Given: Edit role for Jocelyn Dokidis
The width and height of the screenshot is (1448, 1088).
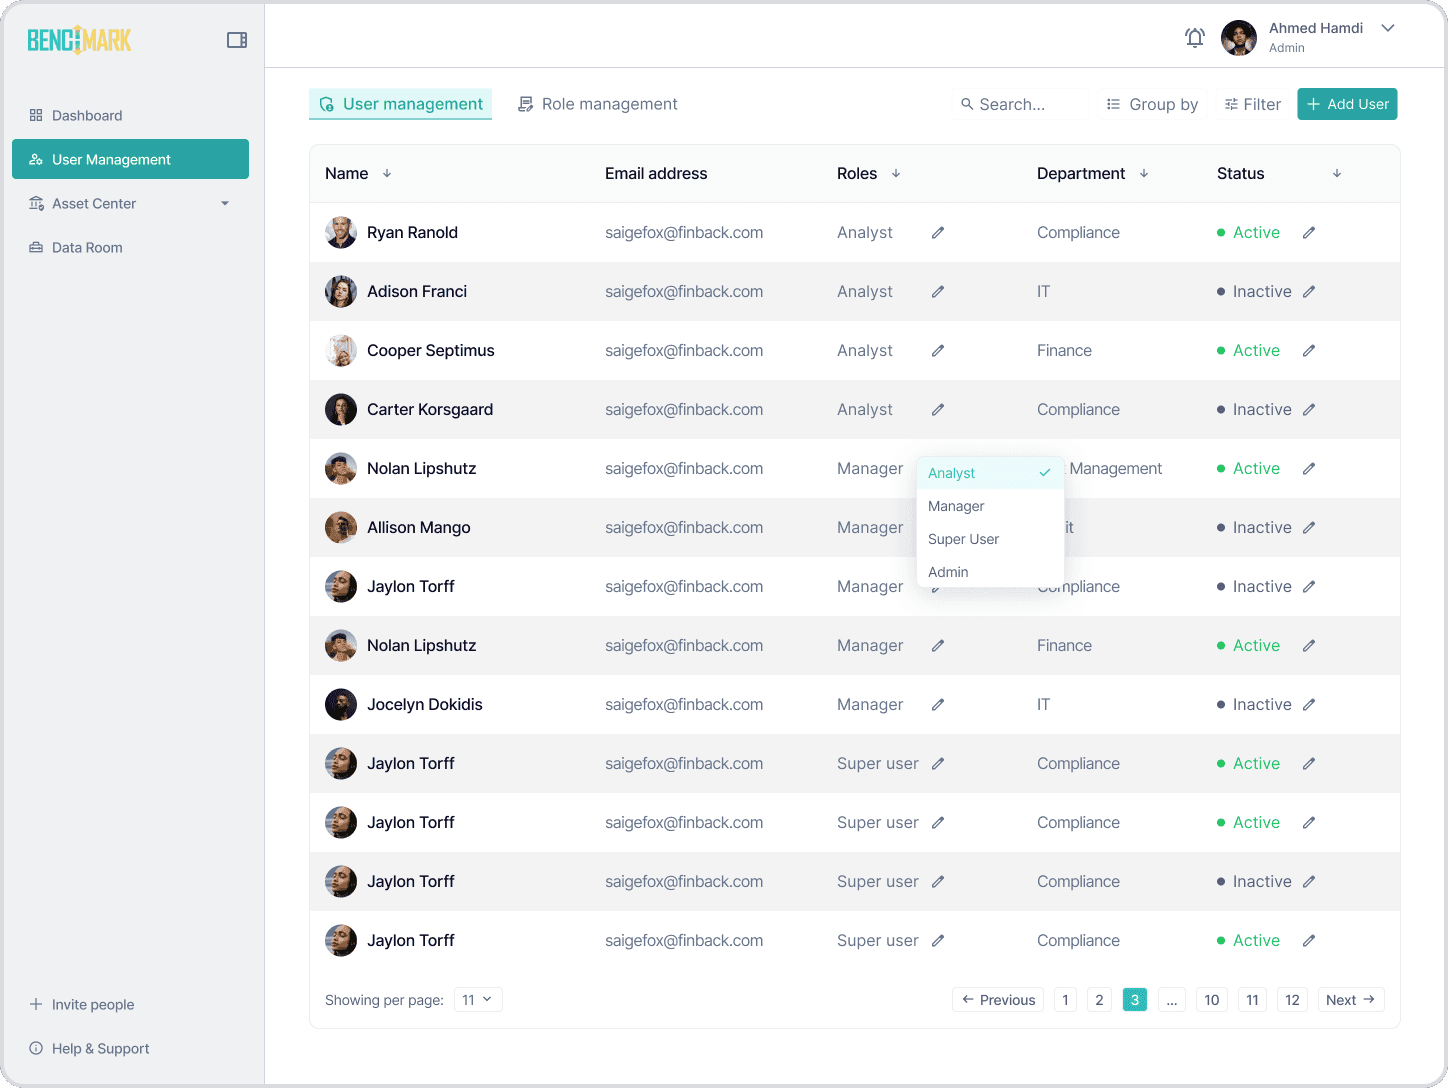Looking at the screenshot, I should pyautogui.click(x=938, y=704).
